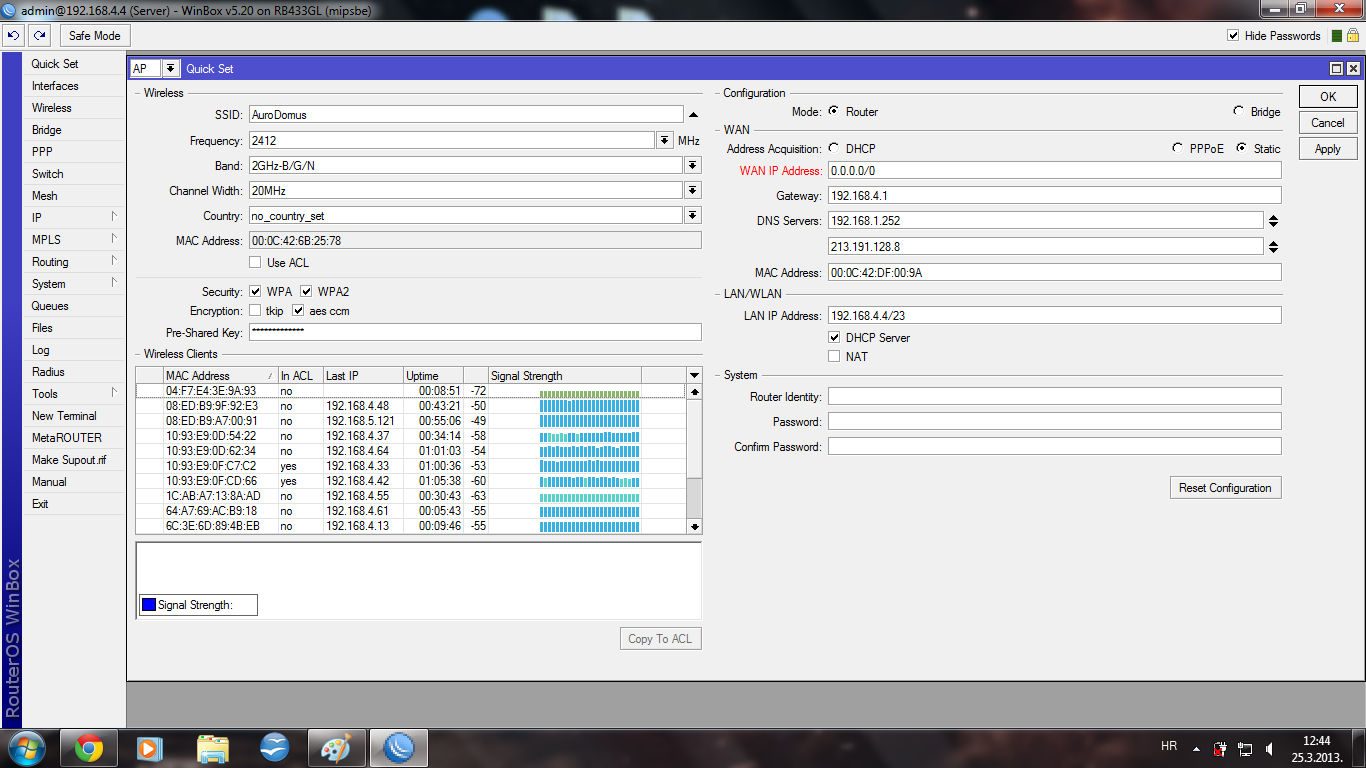
Task: Click the stepper beside DNS server 192.168.1.252
Action: coord(1273,221)
